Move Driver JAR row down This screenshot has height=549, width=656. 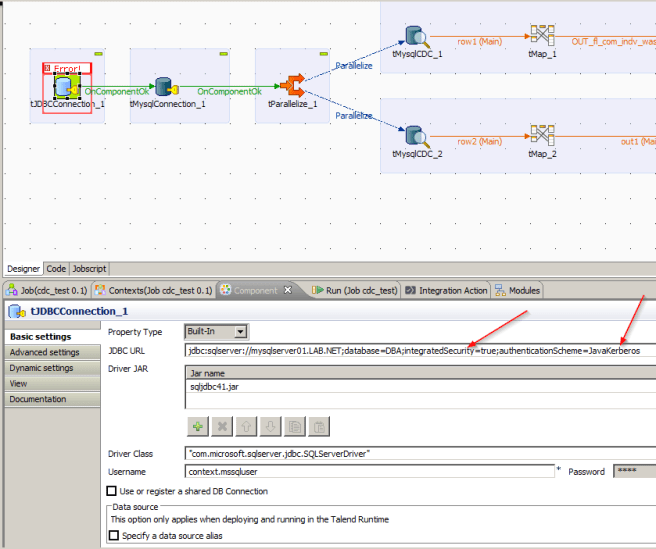270,426
